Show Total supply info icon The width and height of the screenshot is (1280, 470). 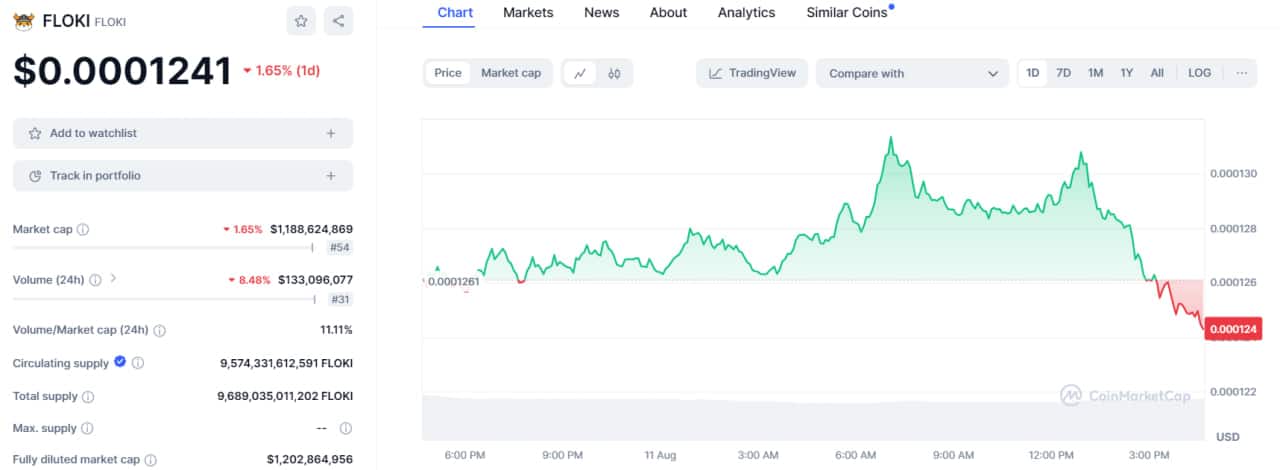88,397
